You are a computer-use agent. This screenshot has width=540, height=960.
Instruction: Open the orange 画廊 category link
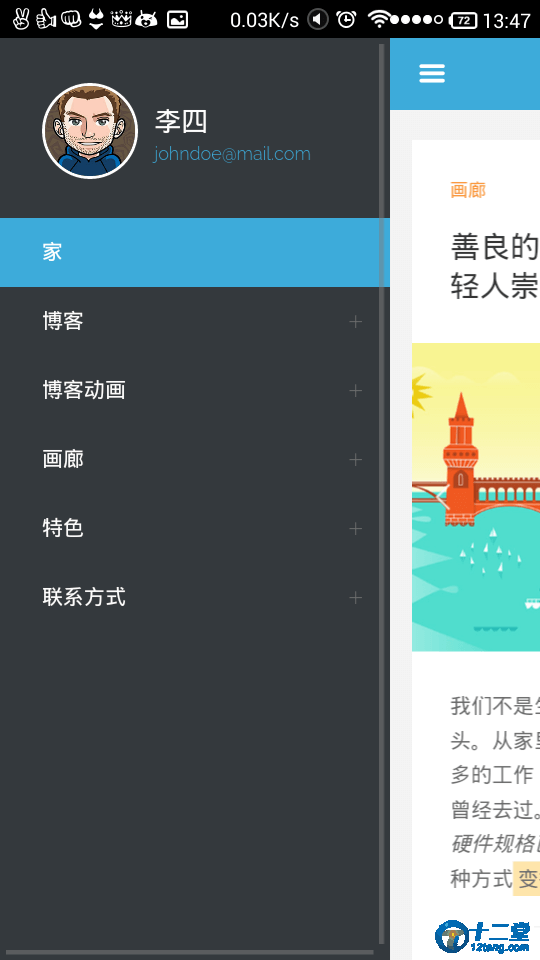(468, 190)
